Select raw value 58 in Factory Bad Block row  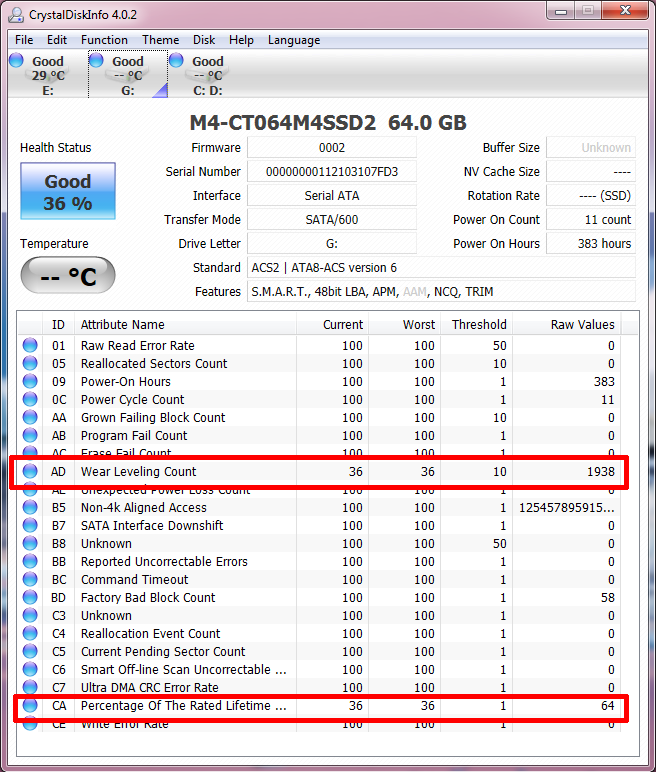608,597
